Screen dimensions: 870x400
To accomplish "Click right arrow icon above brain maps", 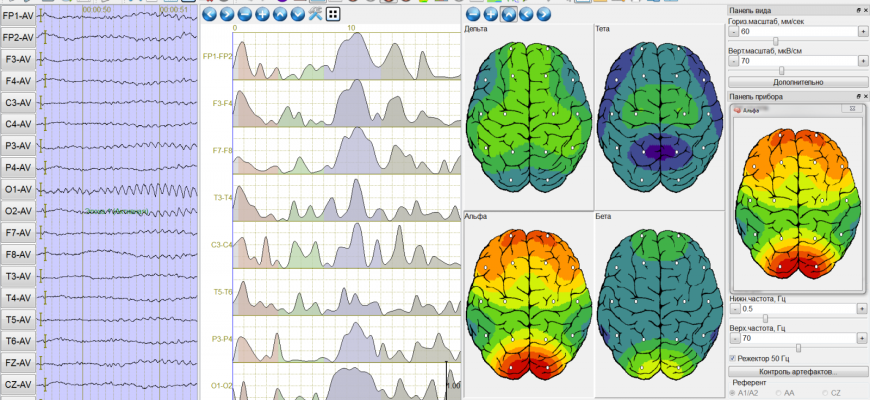I will (544, 14).
